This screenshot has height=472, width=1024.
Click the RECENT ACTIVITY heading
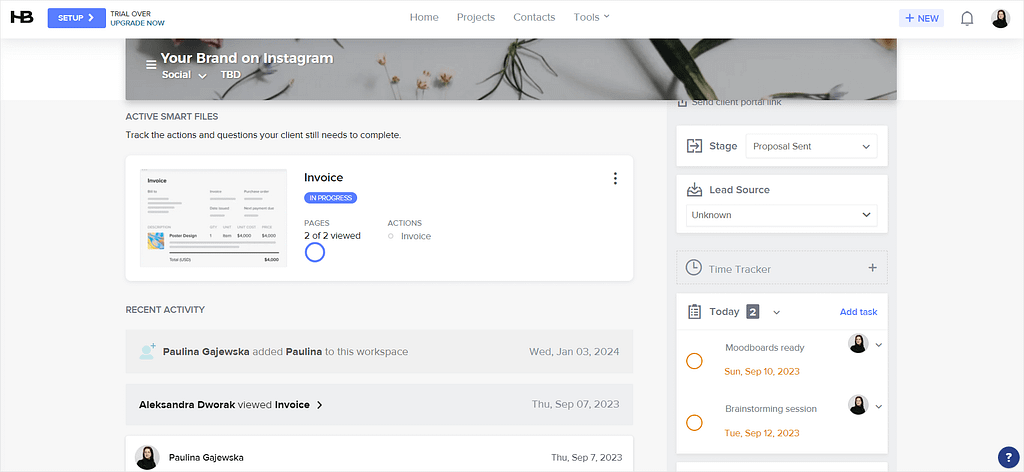pyautogui.click(x=165, y=309)
